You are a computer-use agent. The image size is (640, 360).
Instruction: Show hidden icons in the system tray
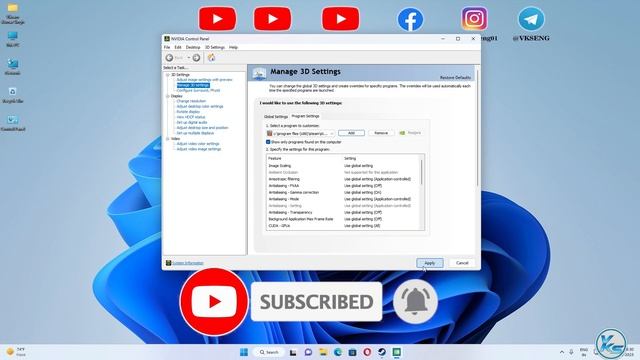tap(562, 352)
